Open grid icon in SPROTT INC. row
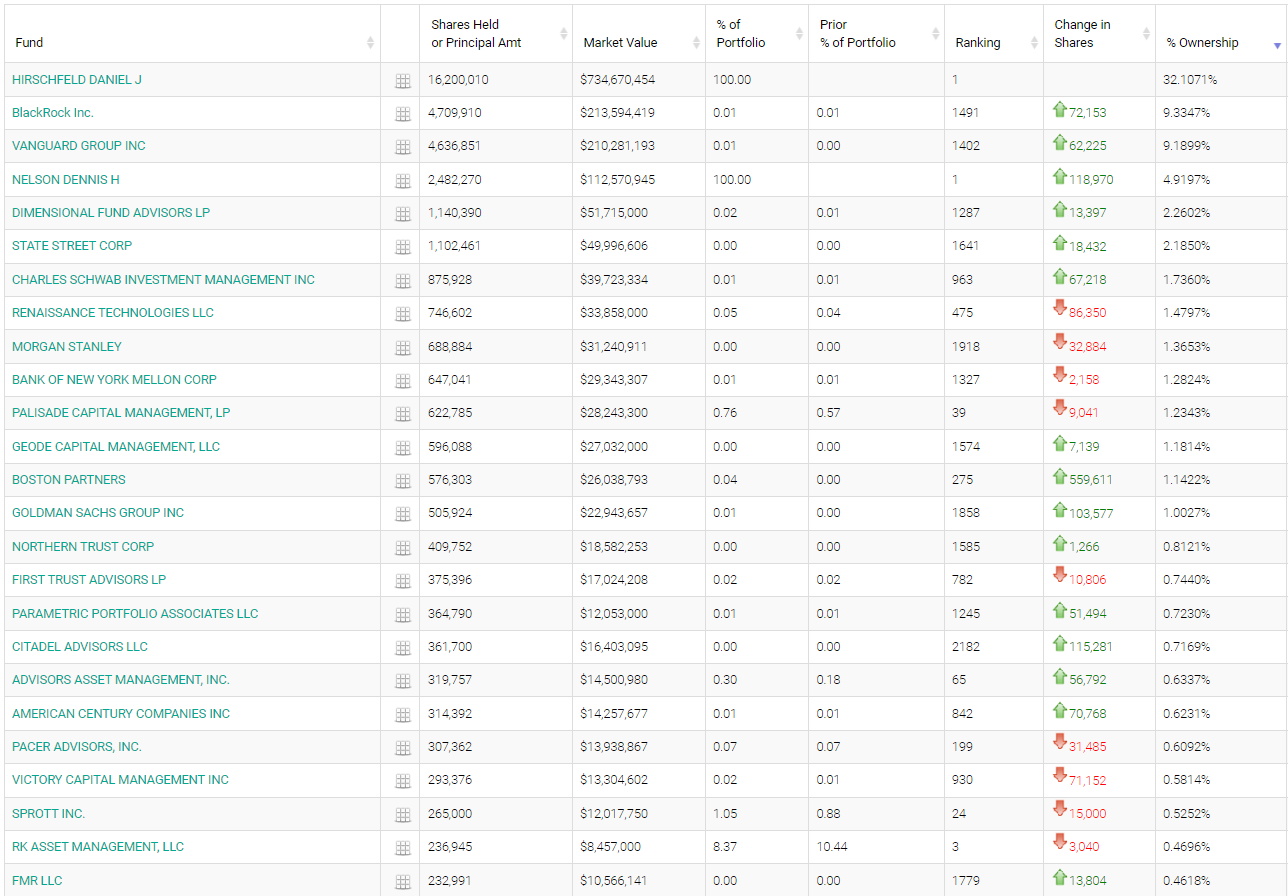 click(x=403, y=815)
